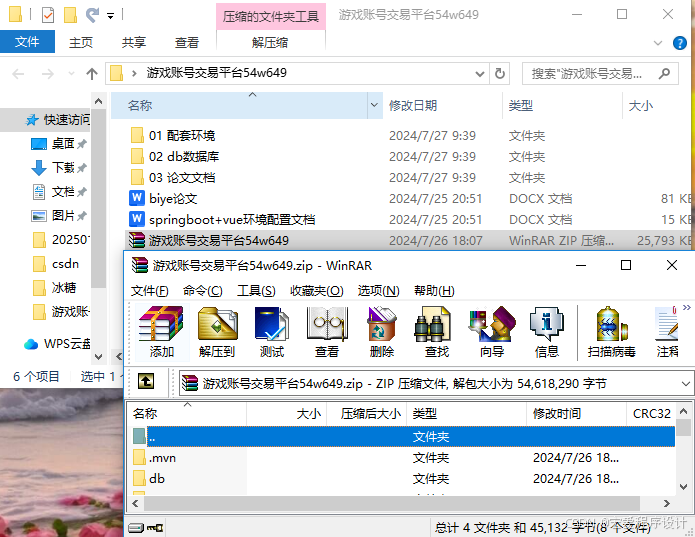Switch to the 主页 ribbon tab
The height and width of the screenshot is (537, 695).
tap(81, 43)
